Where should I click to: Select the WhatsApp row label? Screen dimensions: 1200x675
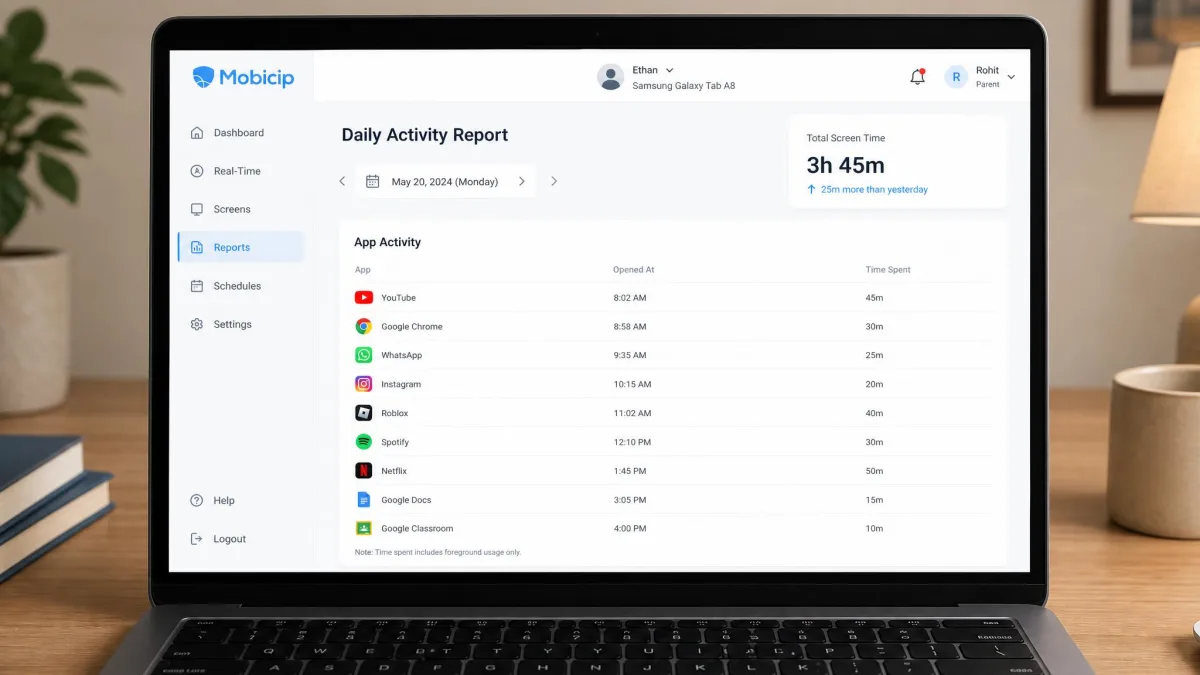pyautogui.click(x=402, y=356)
